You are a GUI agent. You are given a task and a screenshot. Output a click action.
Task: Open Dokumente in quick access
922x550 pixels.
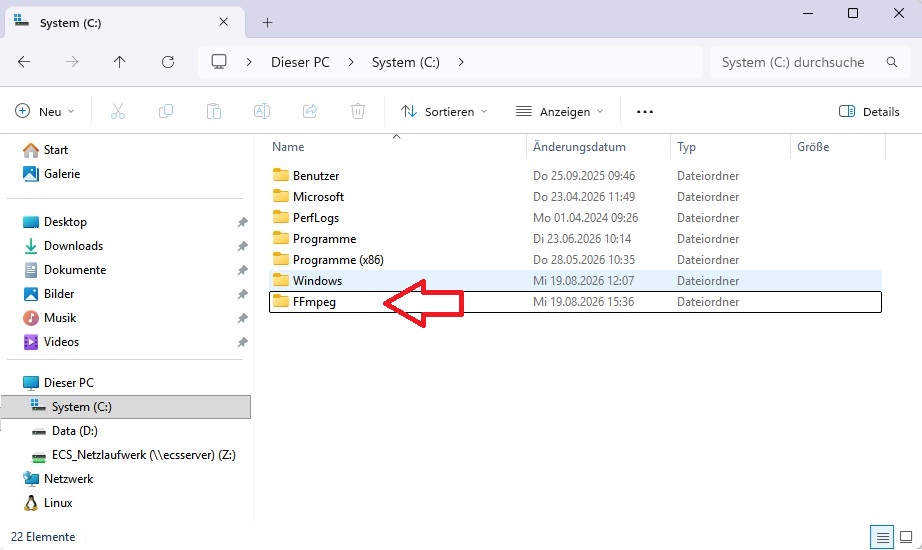click(x=64, y=270)
